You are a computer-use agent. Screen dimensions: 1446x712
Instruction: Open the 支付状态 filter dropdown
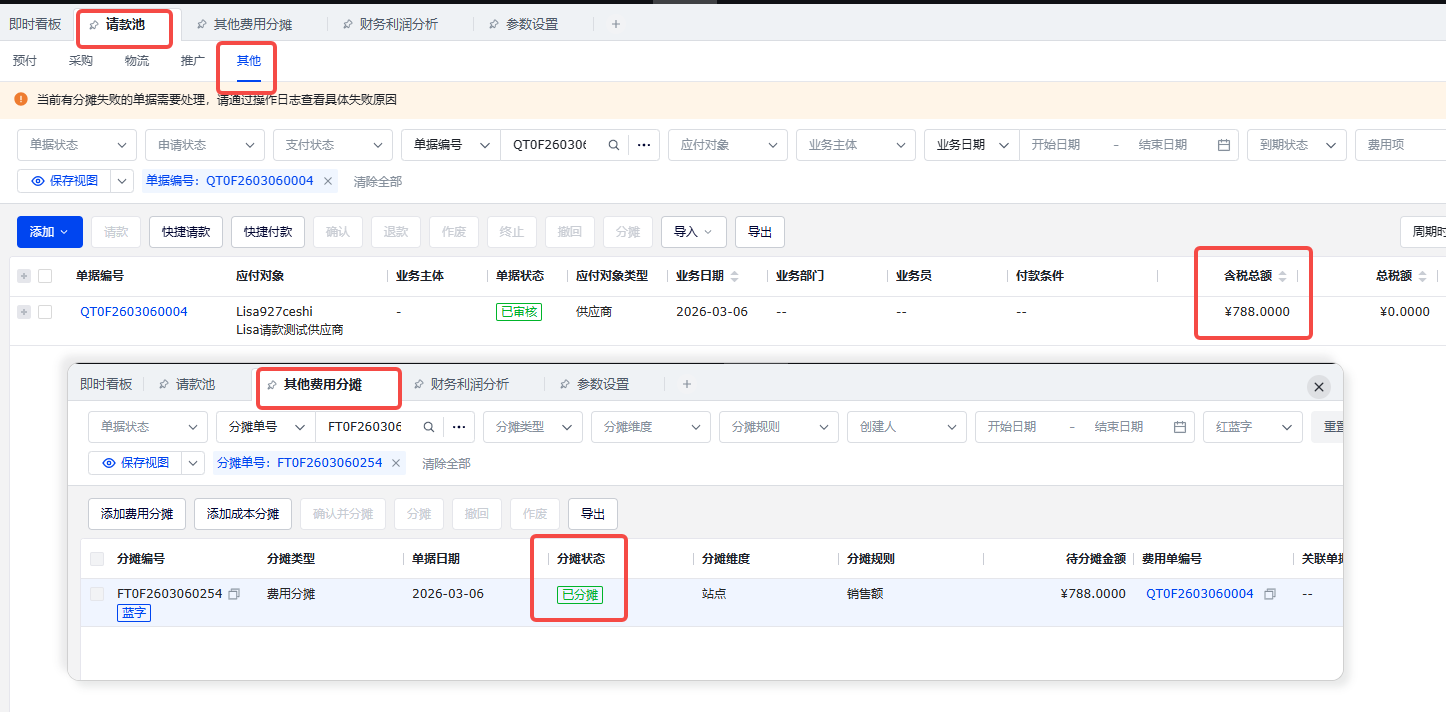(333, 145)
